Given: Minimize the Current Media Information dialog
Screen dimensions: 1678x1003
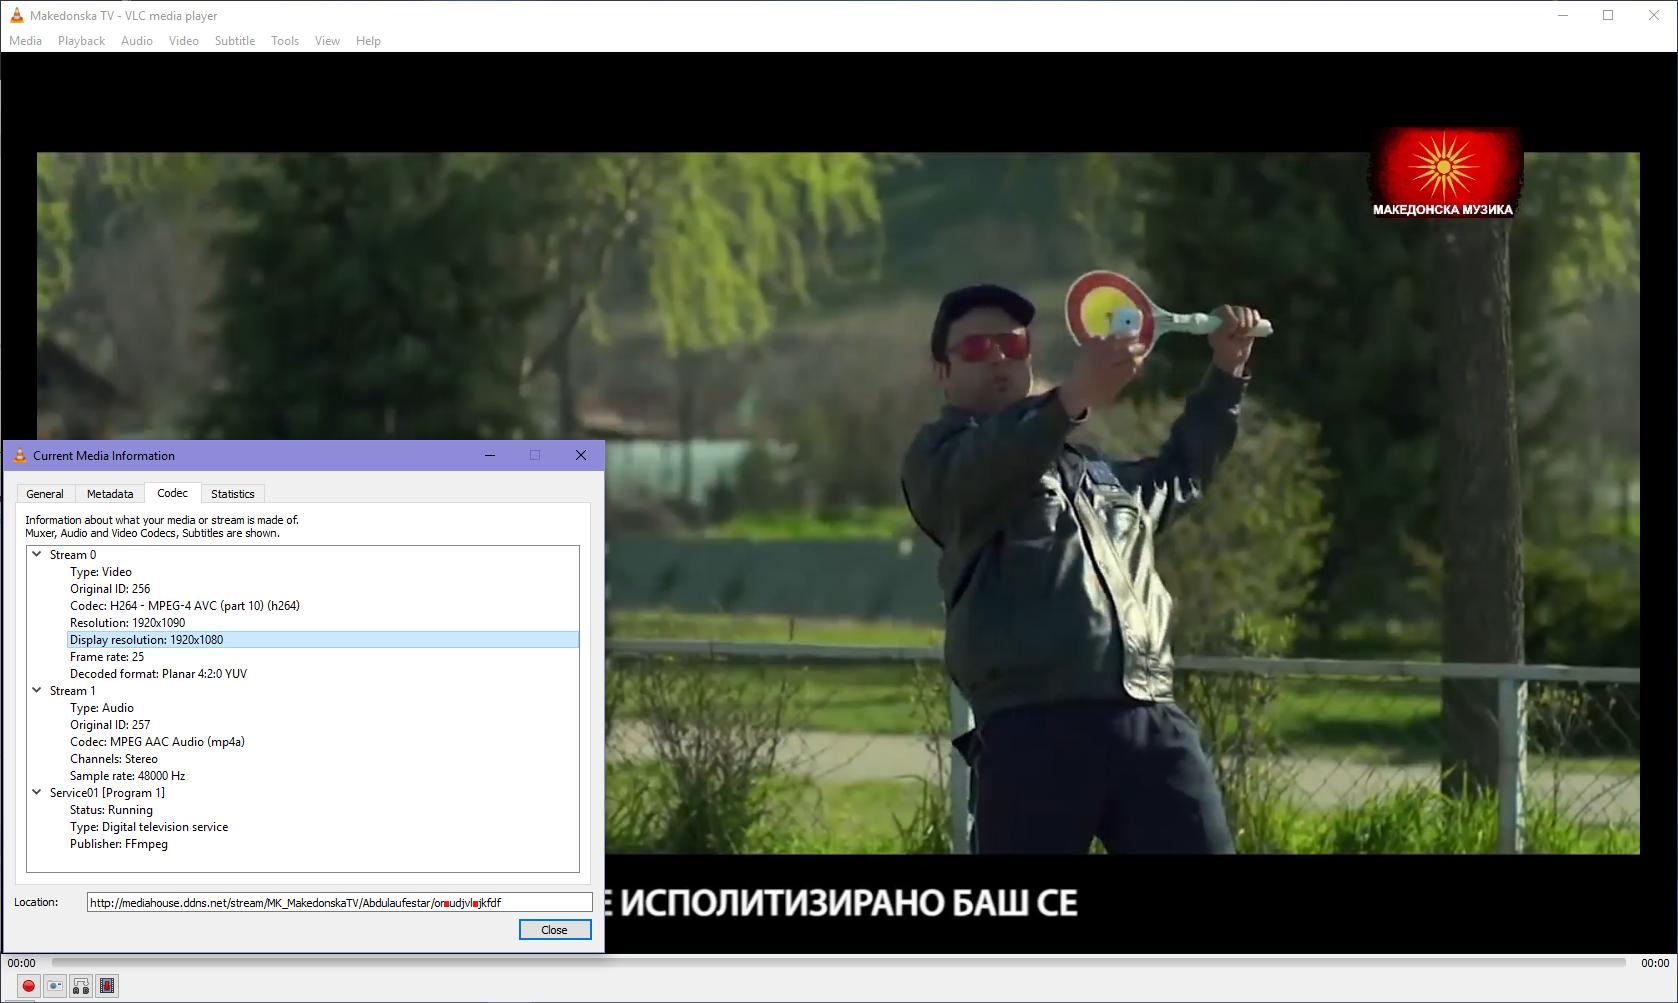Looking at the screenshot, I should click(x=490, y=455).
